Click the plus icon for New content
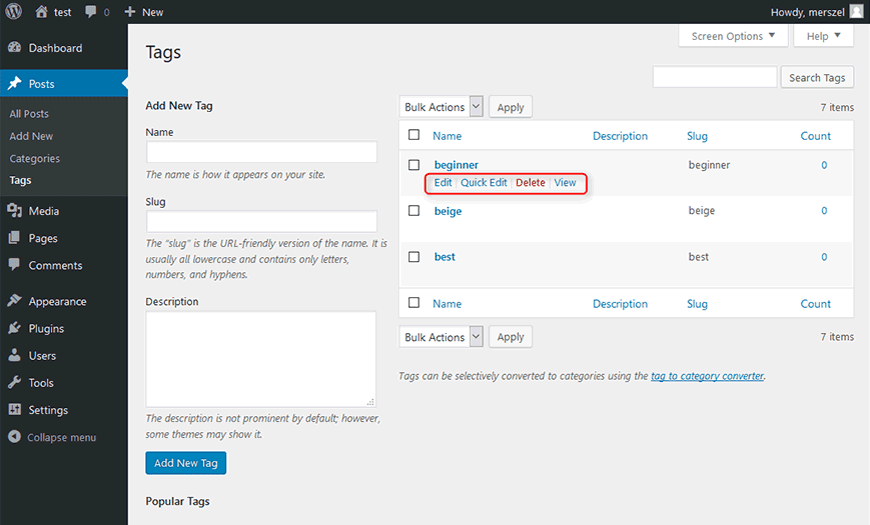Viewport: 870px width, 525px height. click(130, 12)
